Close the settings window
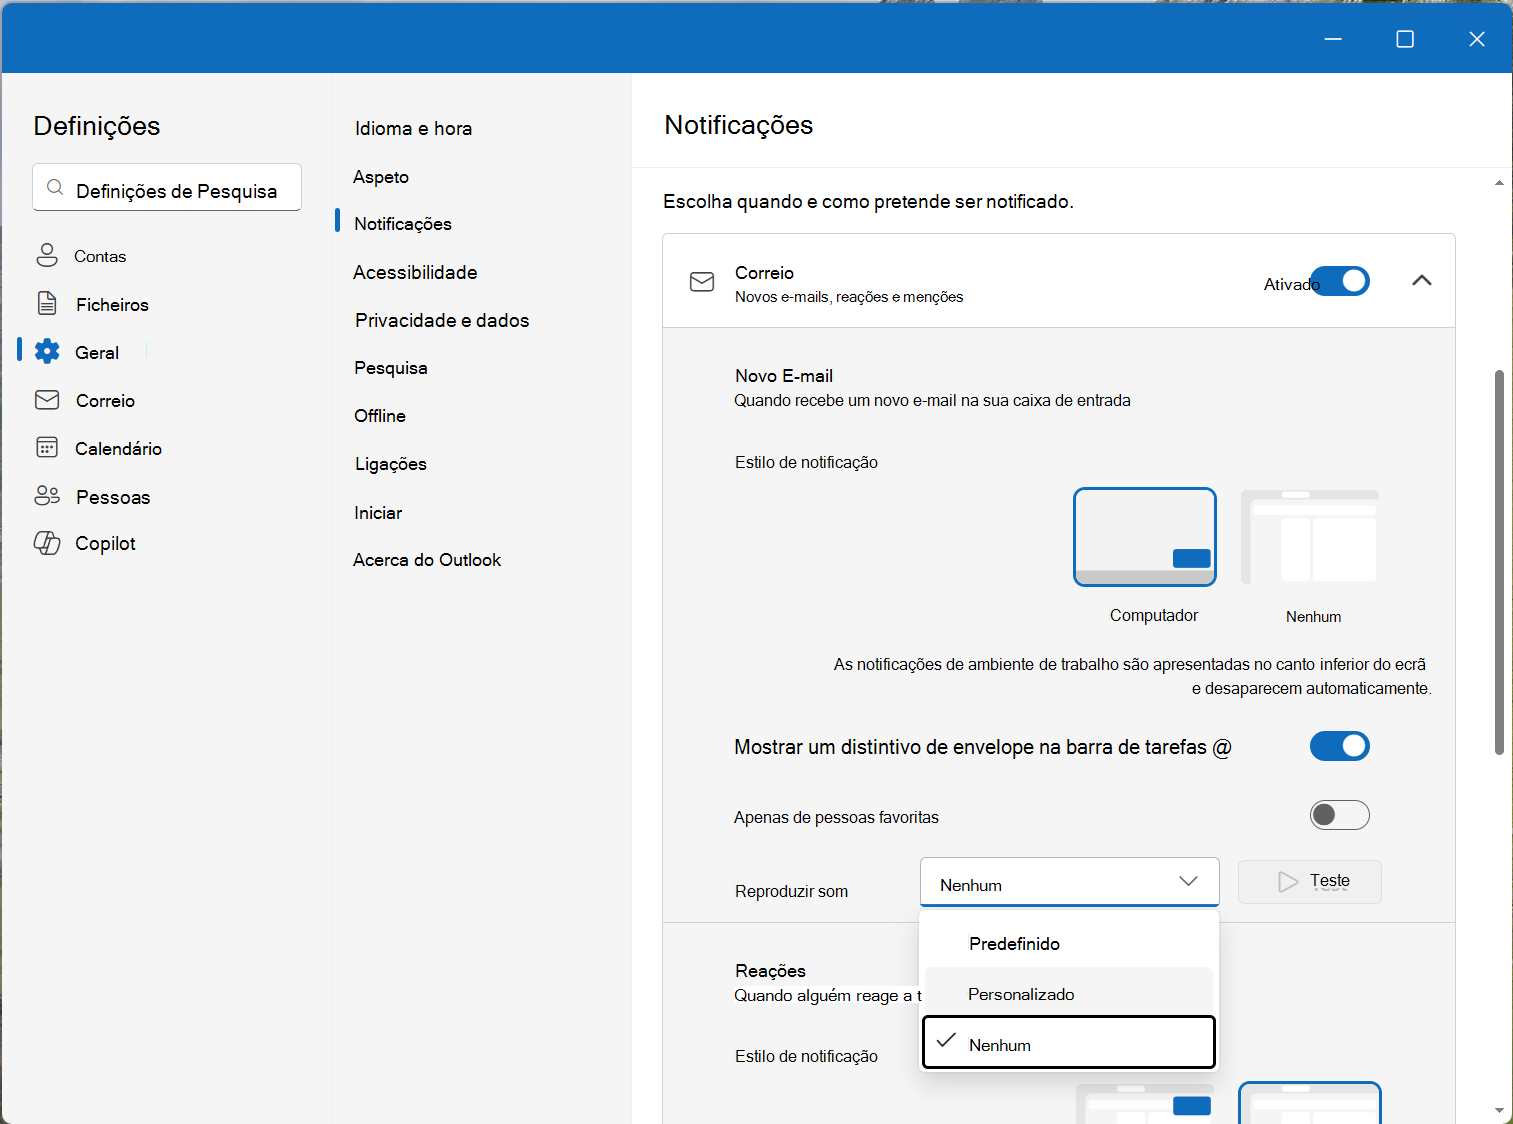The width and height of the screenshot is (1513, 1124). [1477, 39]
